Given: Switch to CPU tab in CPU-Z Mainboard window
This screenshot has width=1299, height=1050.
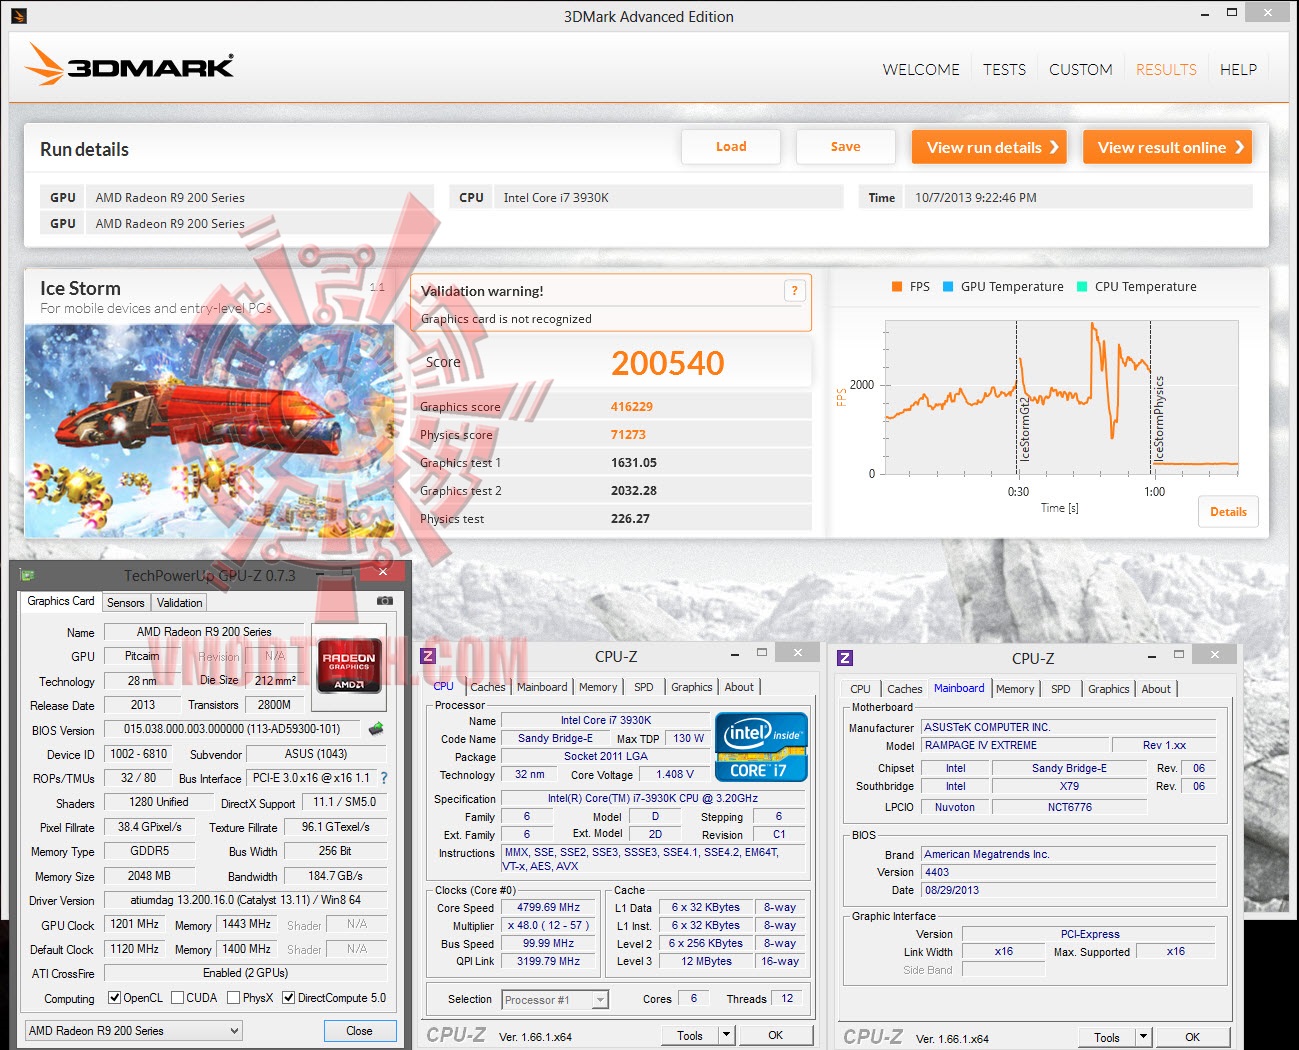Looking at the screenshot, I should [x=860, y=689].
